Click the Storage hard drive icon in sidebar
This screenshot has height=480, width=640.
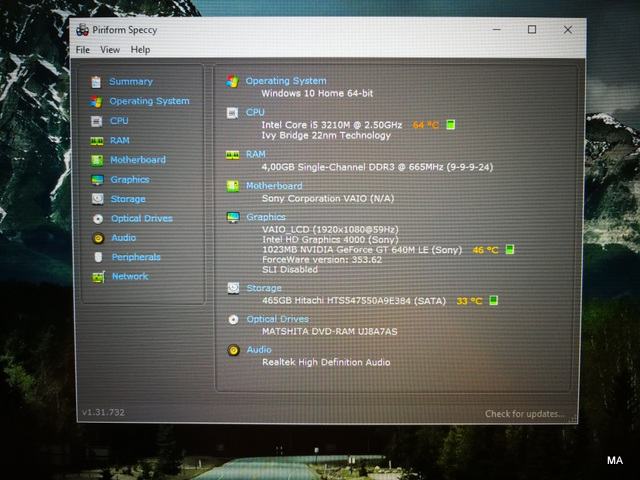click(x=98, y=199)
